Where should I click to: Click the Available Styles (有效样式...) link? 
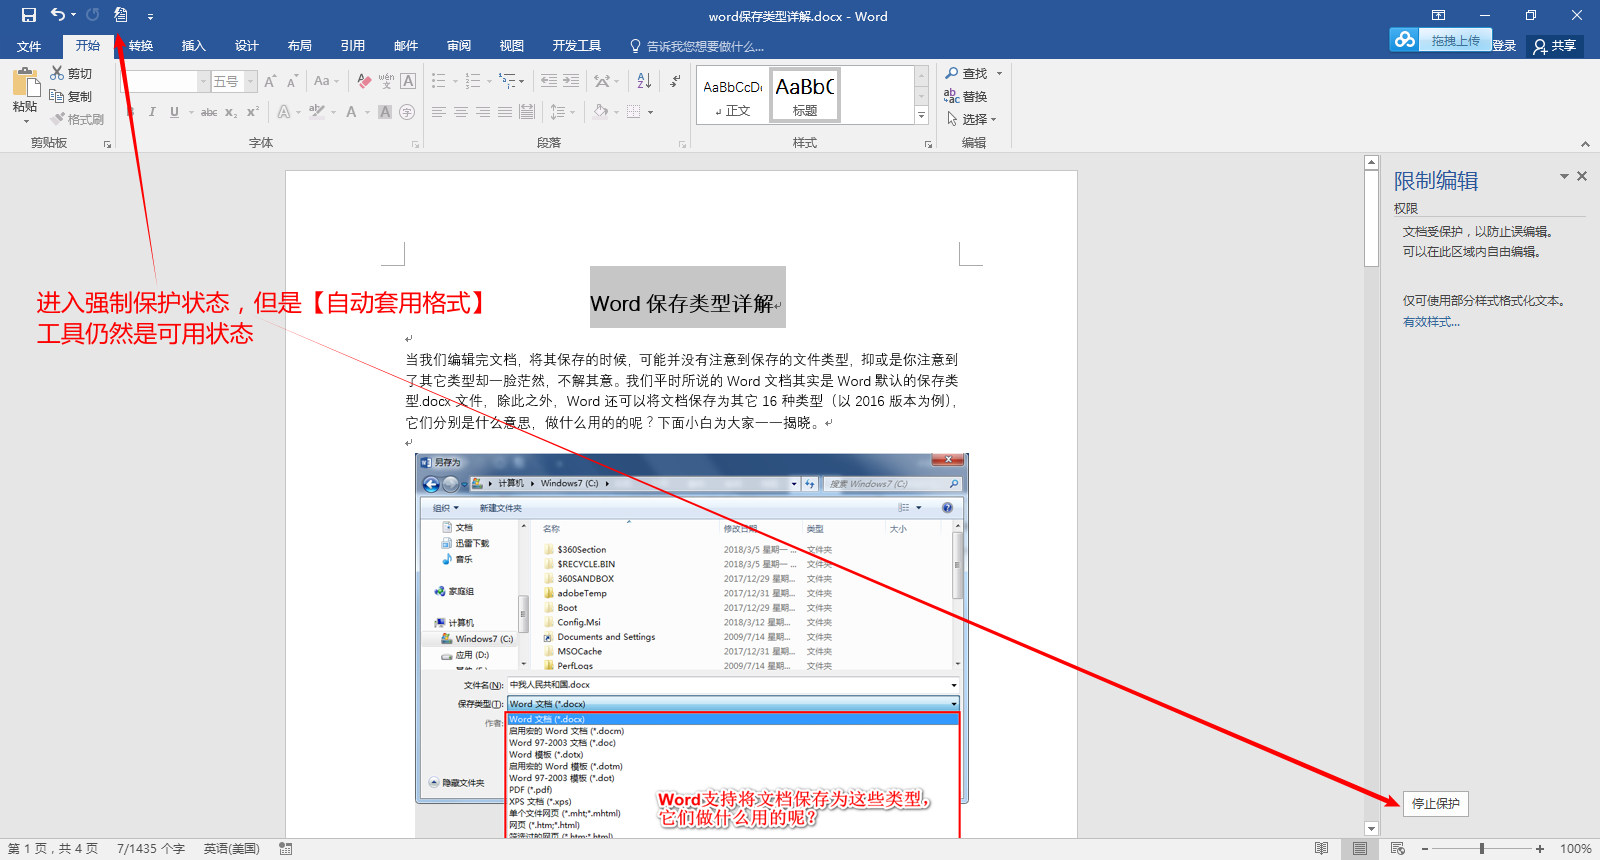(x=1431, y=322)
